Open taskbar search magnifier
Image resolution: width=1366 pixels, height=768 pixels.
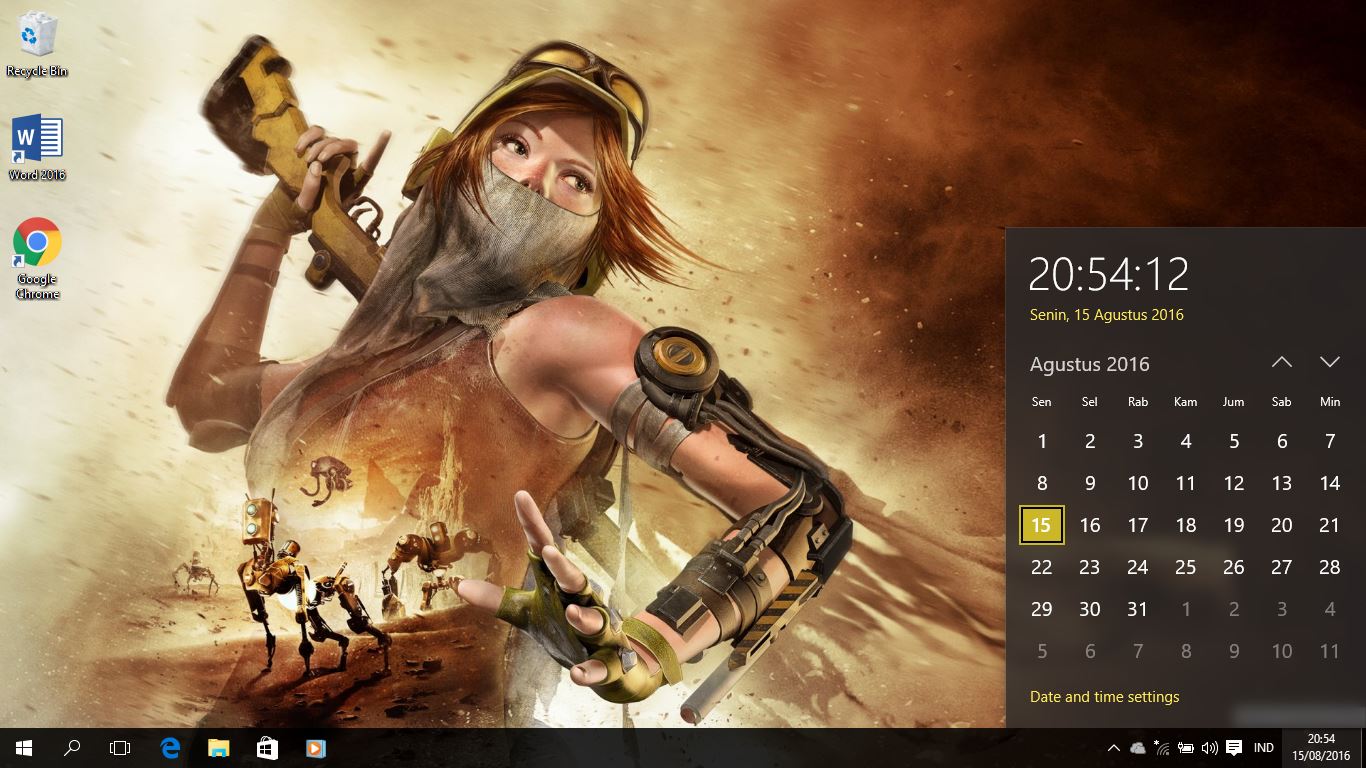tap(72, 748)
